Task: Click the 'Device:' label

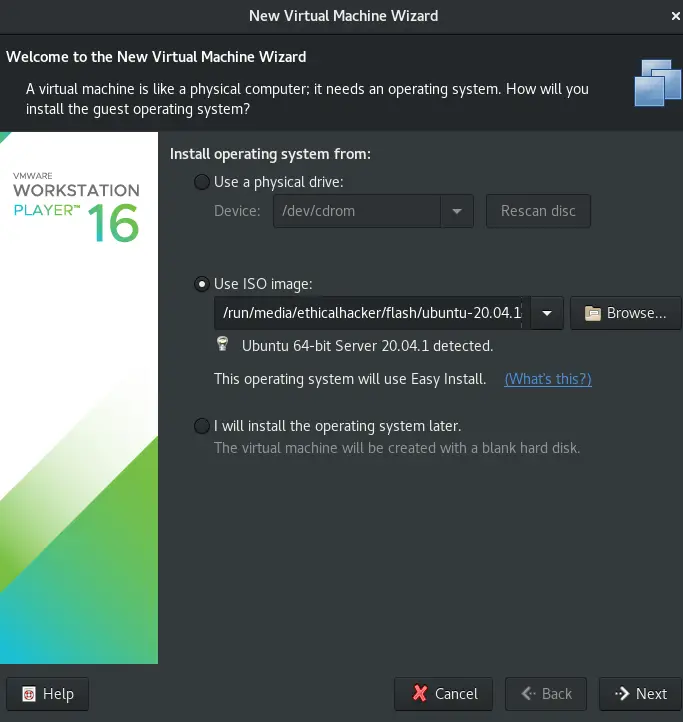Action: tap(237, 211)
